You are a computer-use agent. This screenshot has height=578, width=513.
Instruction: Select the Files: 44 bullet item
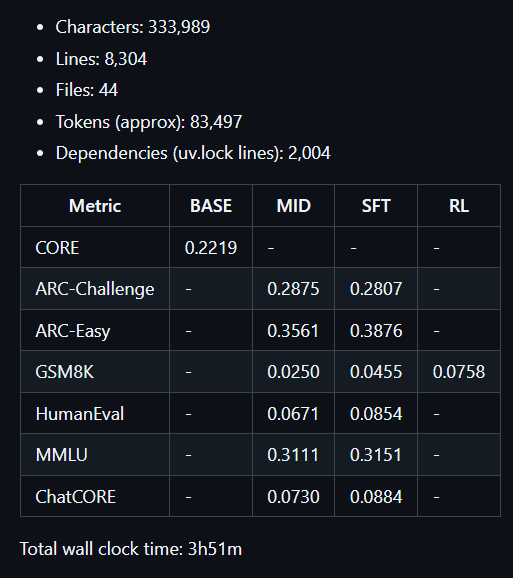pyautogui.click(x=87, y=90)
